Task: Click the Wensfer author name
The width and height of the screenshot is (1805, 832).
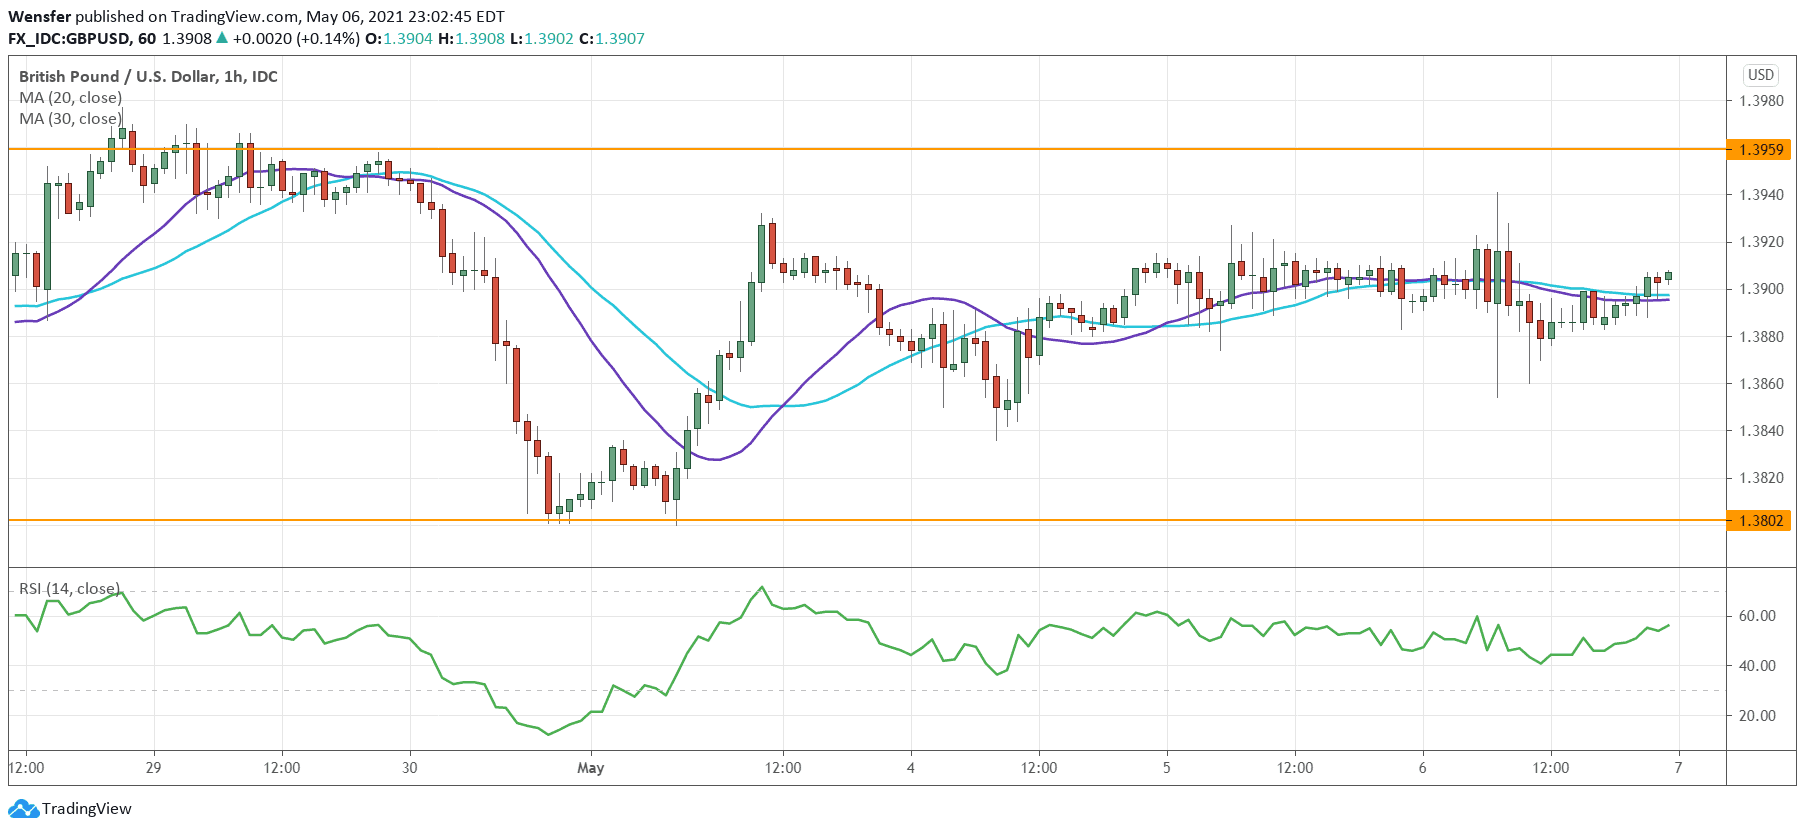Action: pyautogui.click(x=40, y=16)
